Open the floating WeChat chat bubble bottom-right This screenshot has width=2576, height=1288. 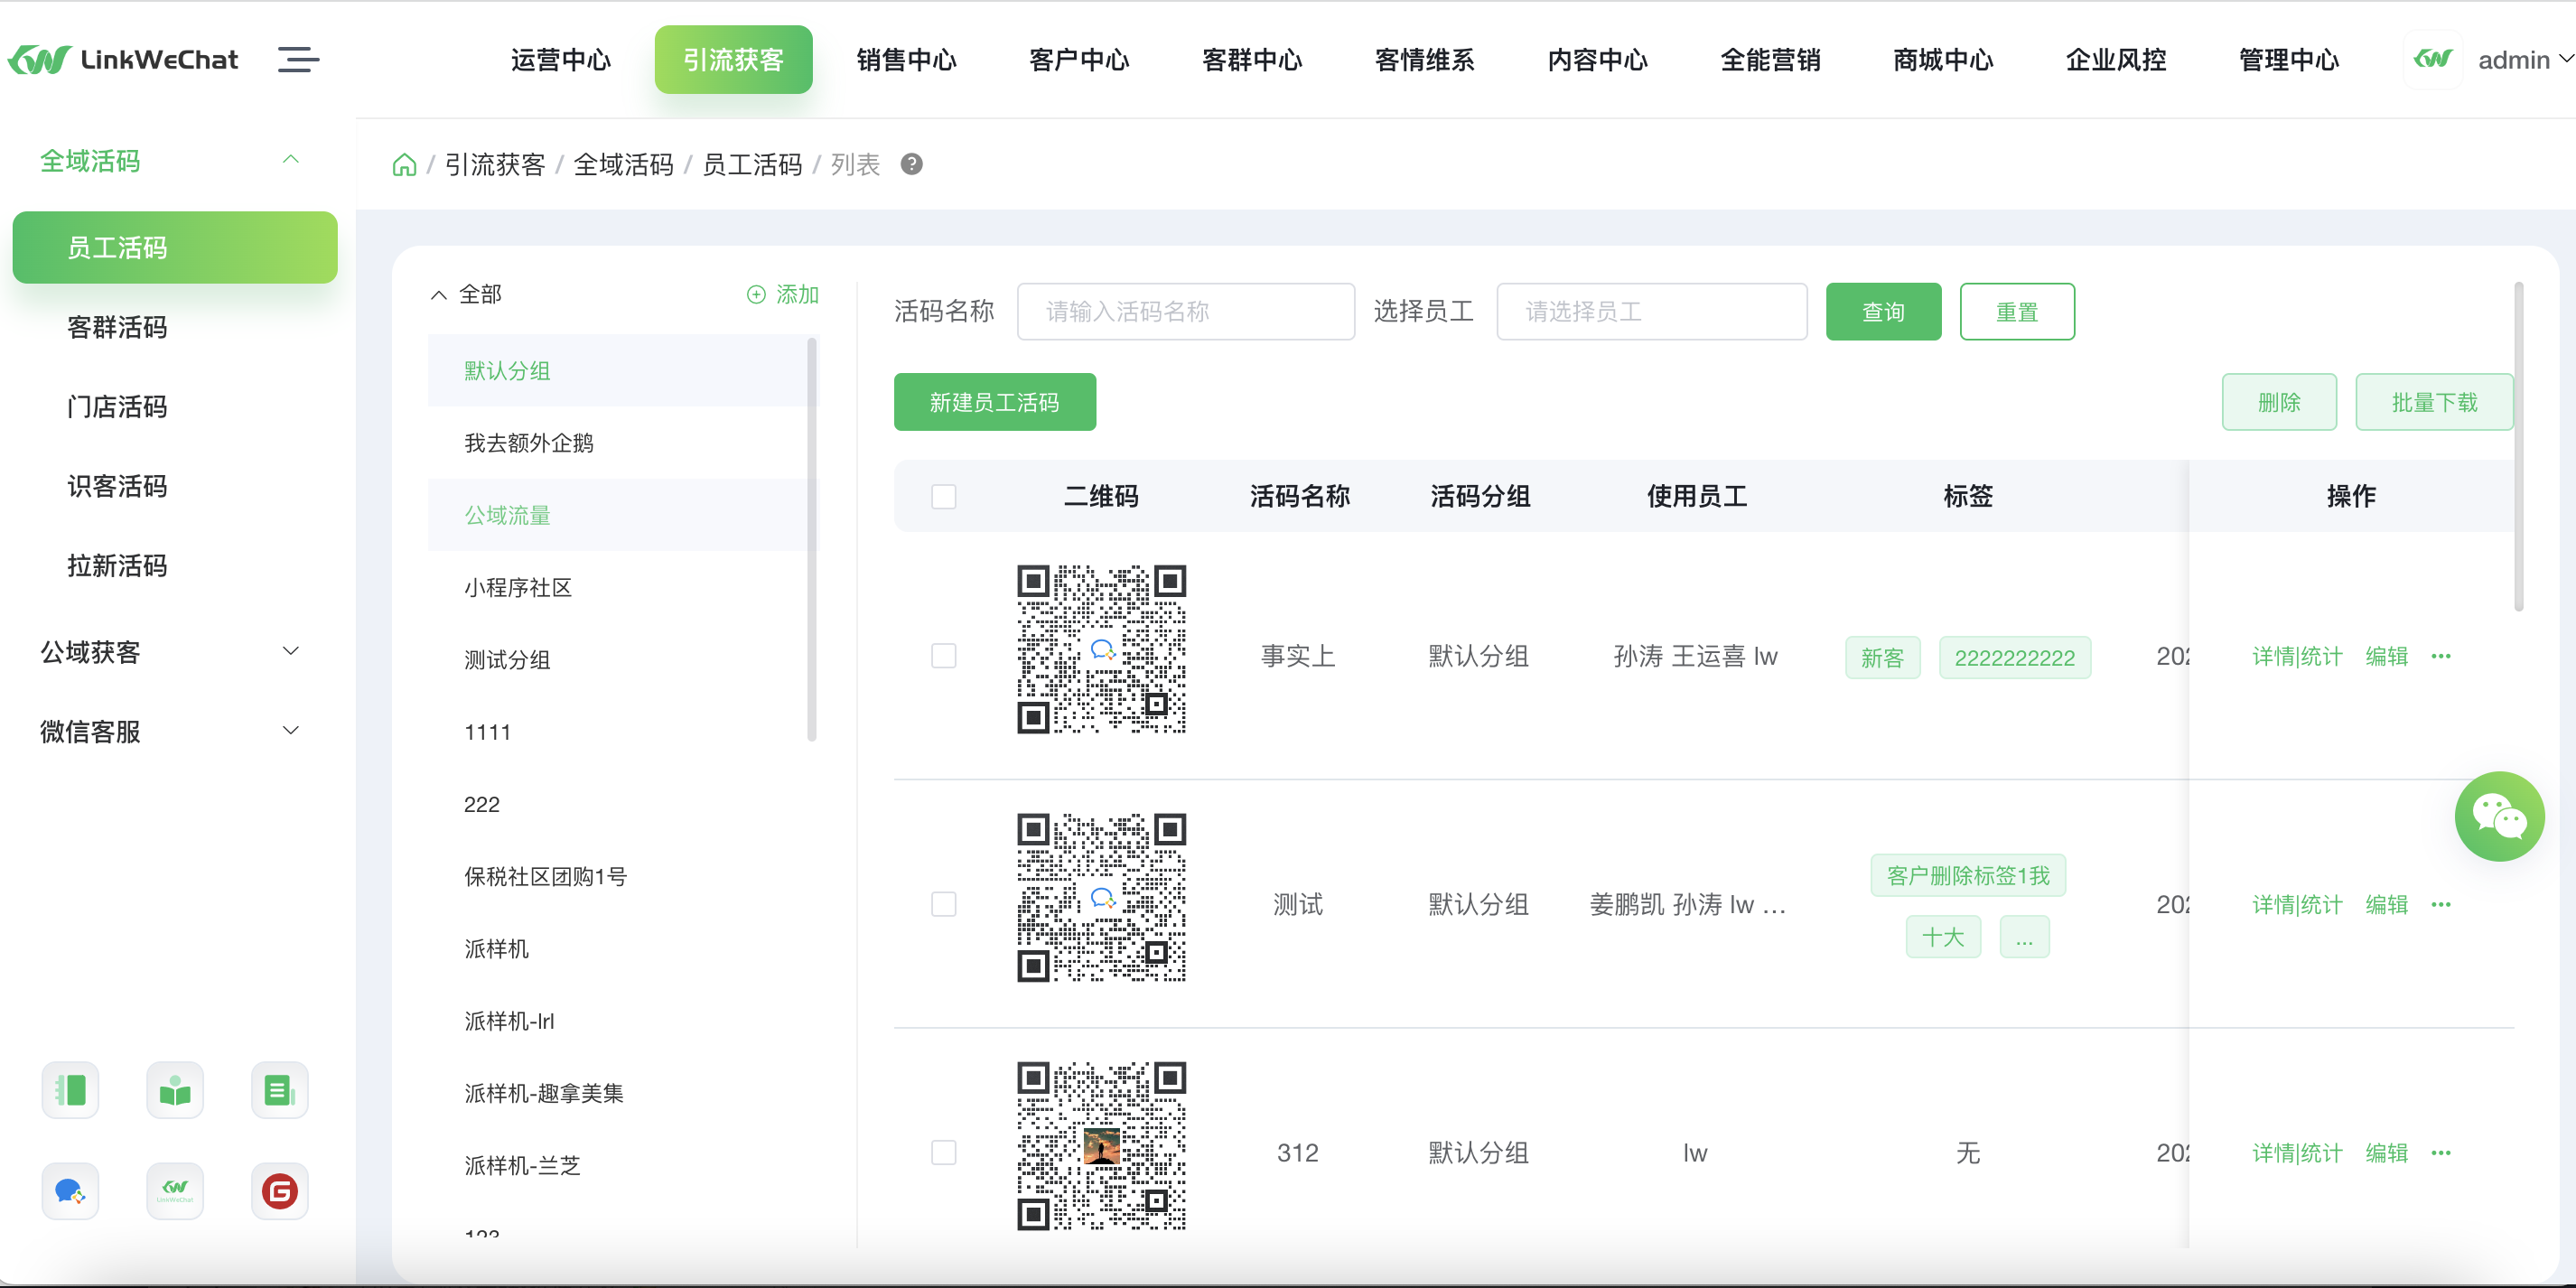pos(2500,816)
